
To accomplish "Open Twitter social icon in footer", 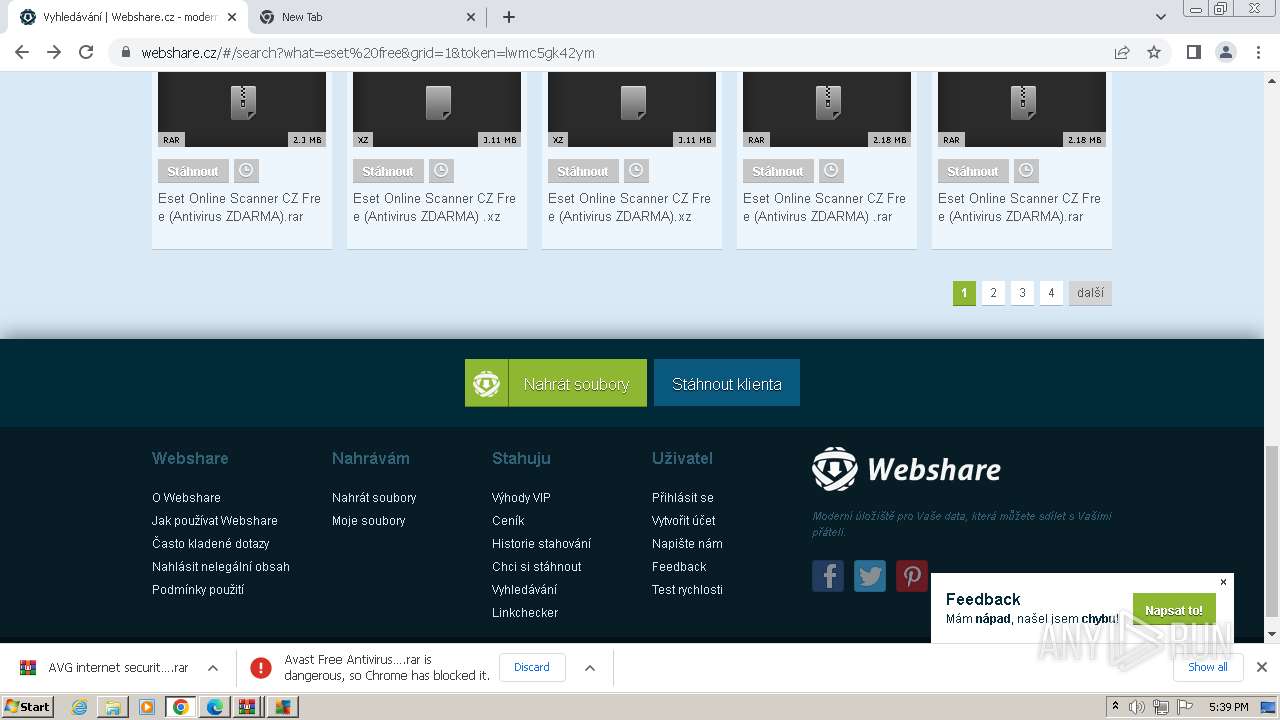I will point(870,576).
